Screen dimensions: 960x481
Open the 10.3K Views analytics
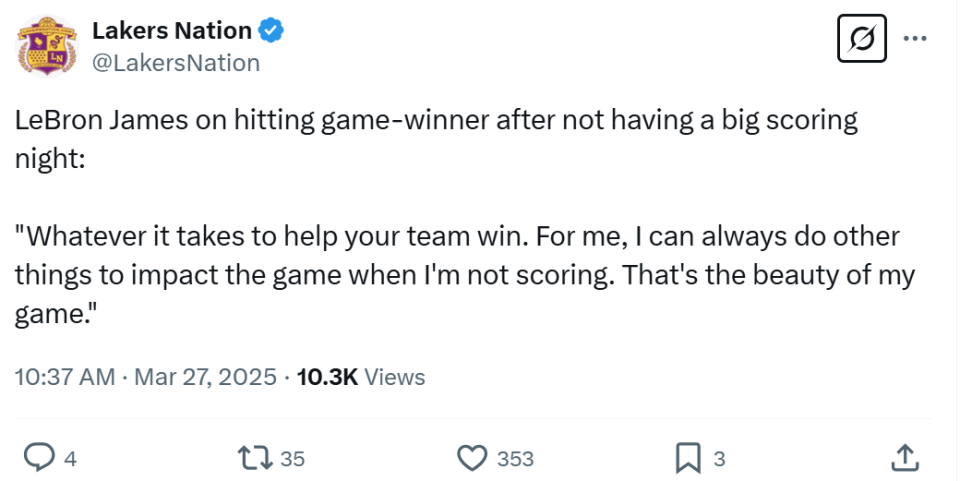361,376
